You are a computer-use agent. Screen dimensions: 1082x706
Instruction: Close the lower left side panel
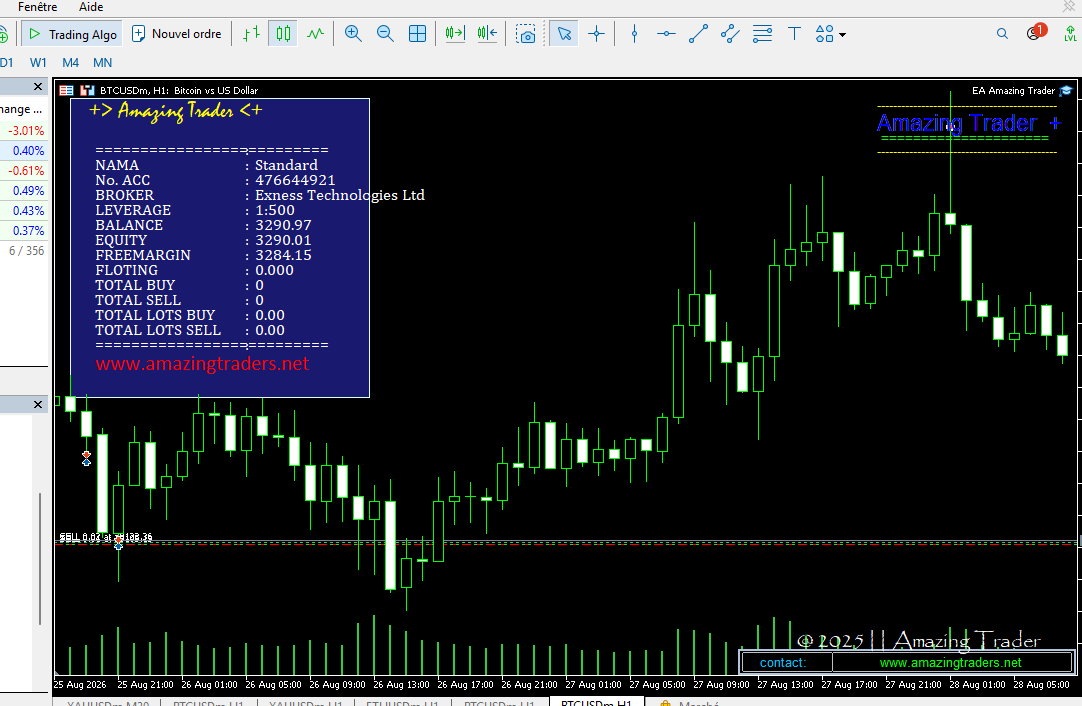[38, 405]
